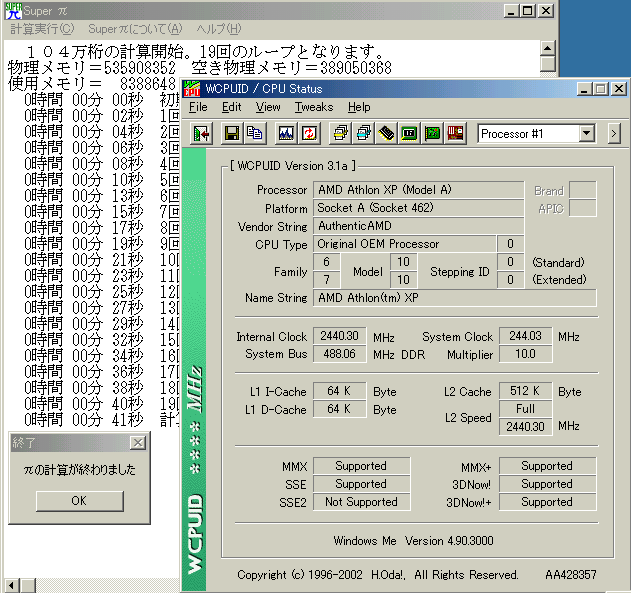Click the copy documents icon
This screenshot has height=593, width=631.
tap(255, 133)
